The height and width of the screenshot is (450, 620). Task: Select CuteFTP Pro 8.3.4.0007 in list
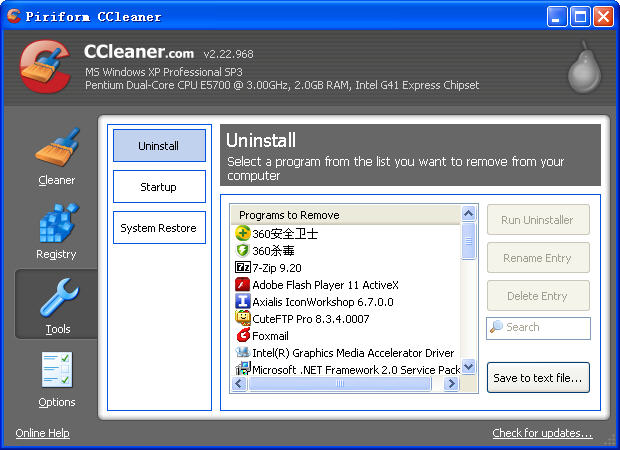point(310,319)
